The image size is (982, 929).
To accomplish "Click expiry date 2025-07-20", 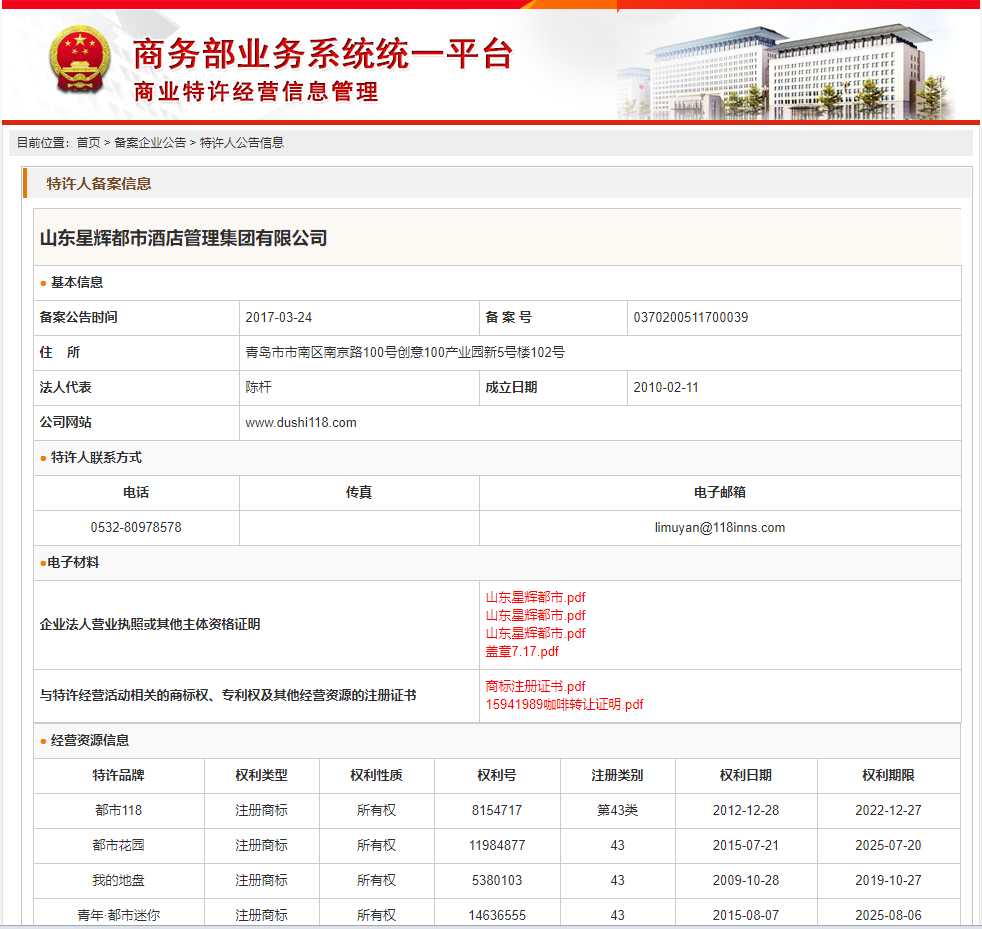I will pyautogui.click(x=889, y=846).
